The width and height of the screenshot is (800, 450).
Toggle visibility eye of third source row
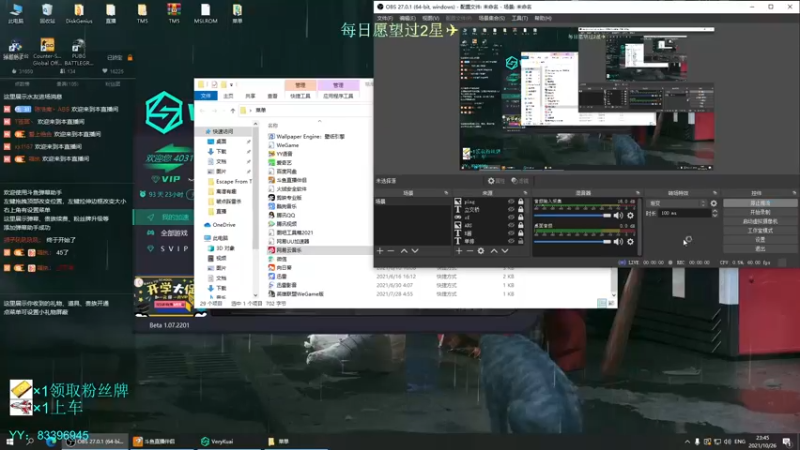pyautogui.click(x=511, y=217)
